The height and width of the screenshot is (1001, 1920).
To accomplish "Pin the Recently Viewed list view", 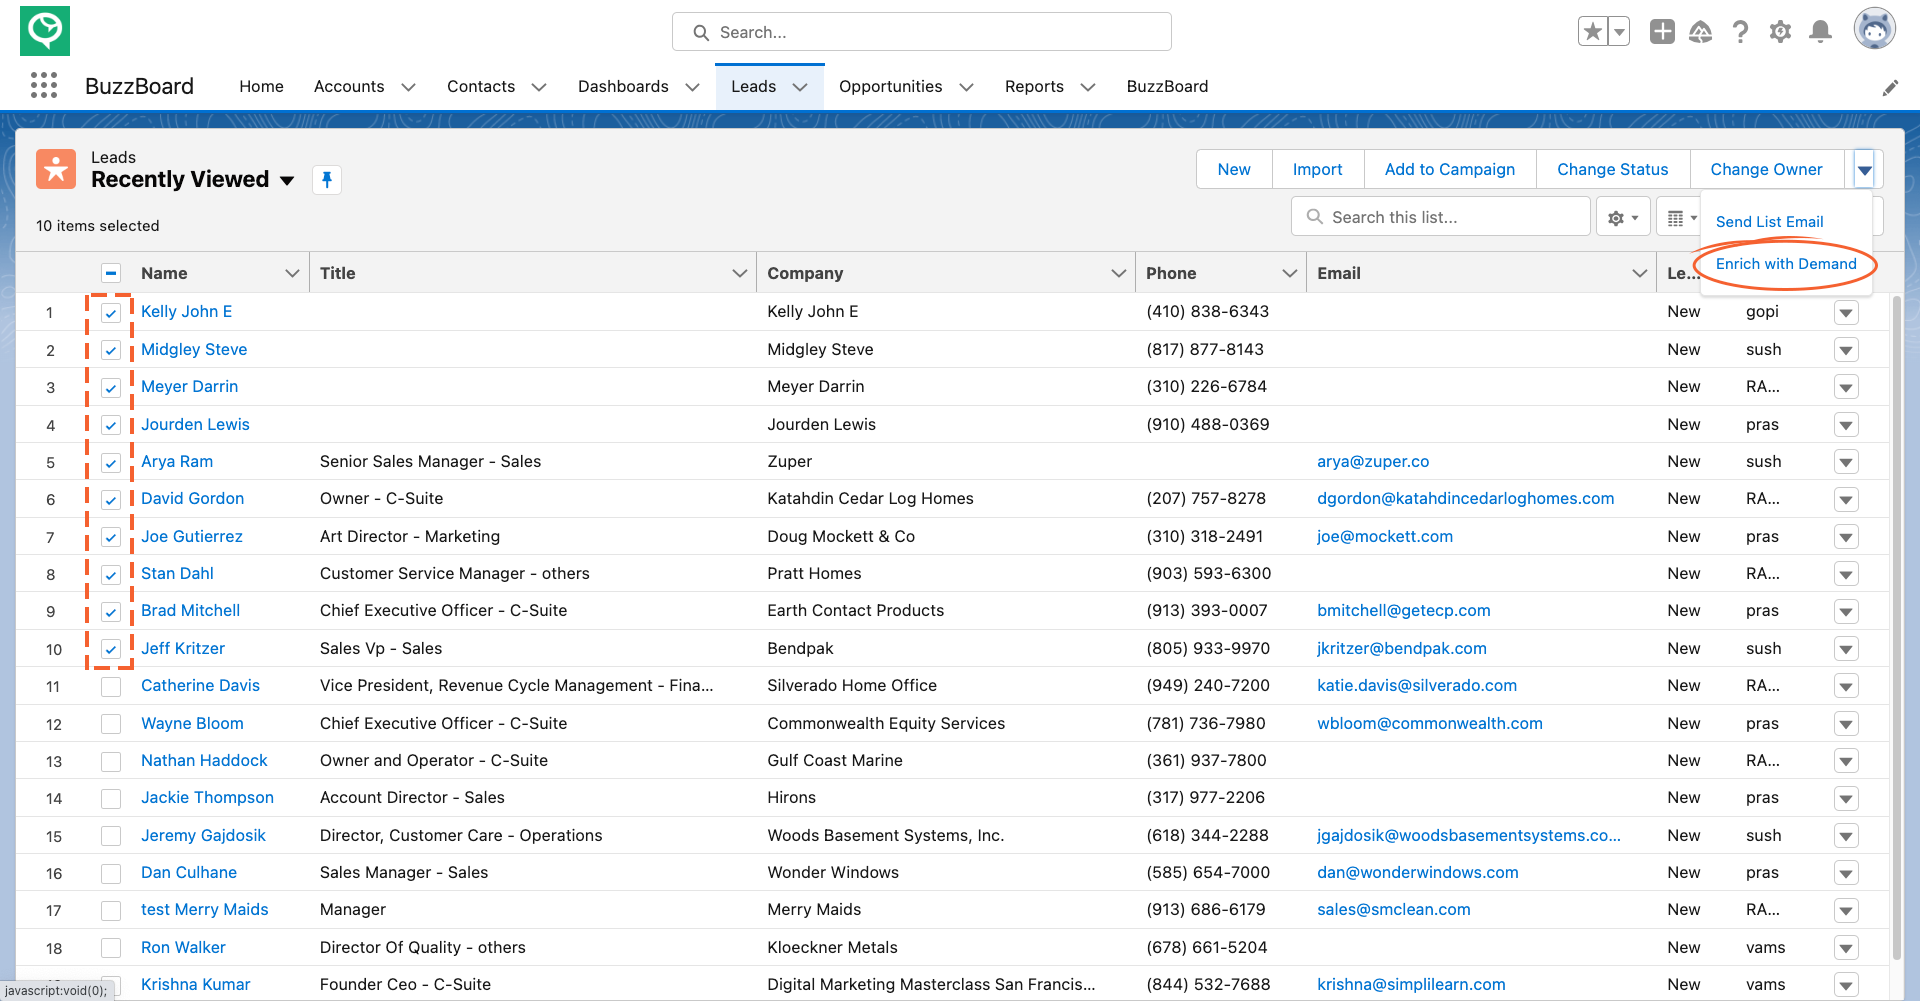I will click(327, 180).
